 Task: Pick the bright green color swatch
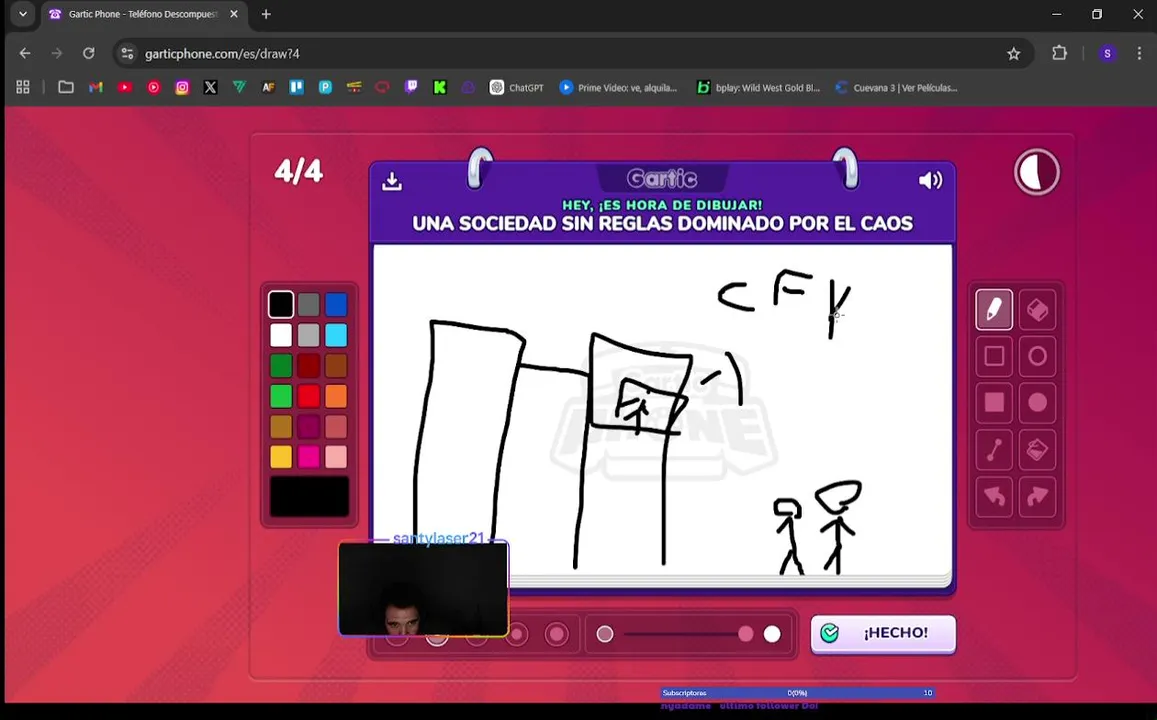(x=281, y=396)
